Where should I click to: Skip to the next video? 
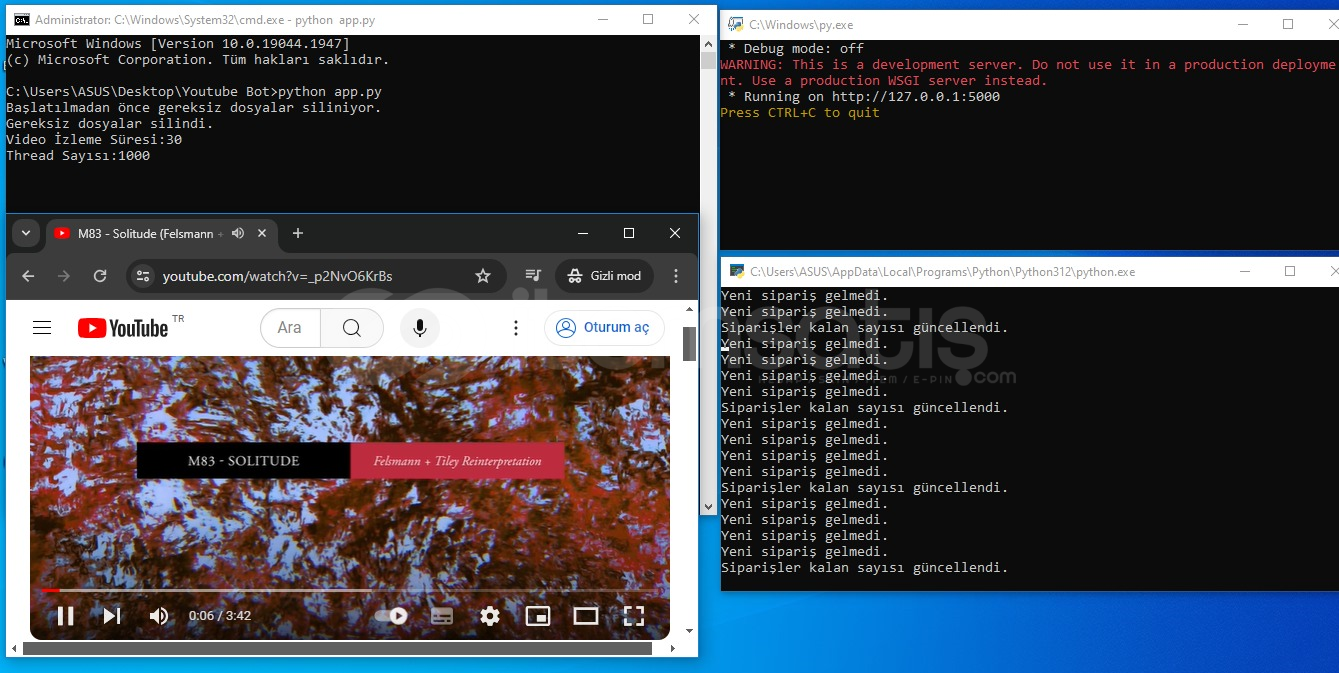(x=112, y=616)
